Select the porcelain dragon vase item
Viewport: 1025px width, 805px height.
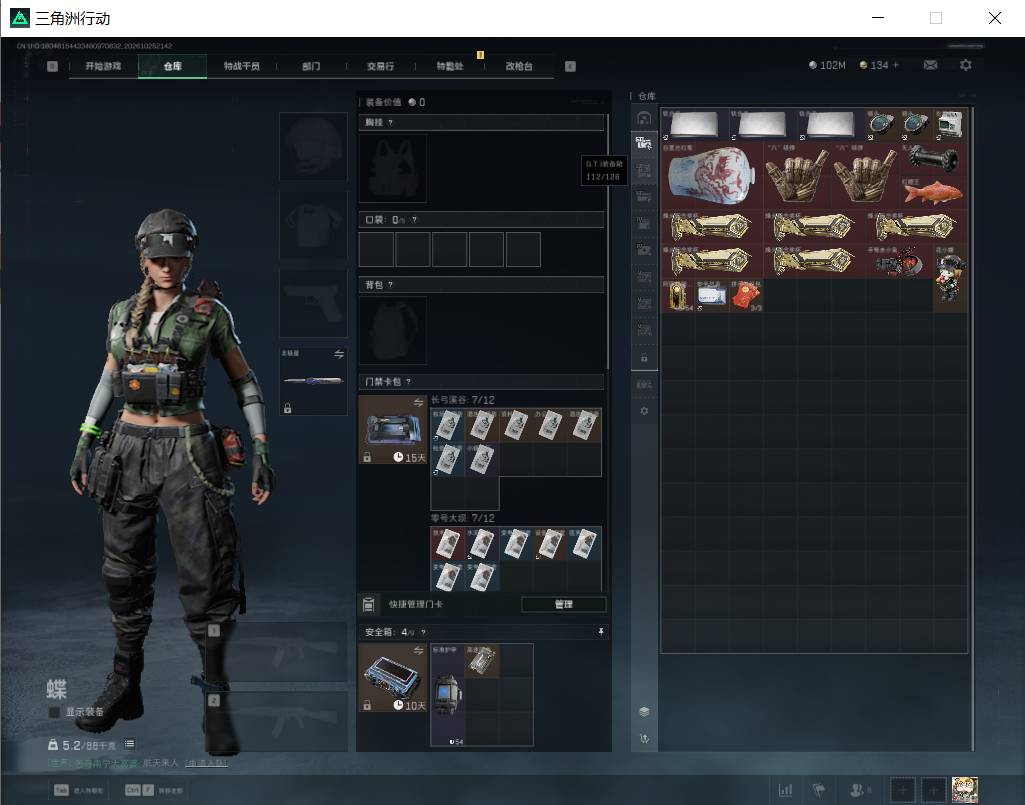pyautogui.click(x=712, y=175)
